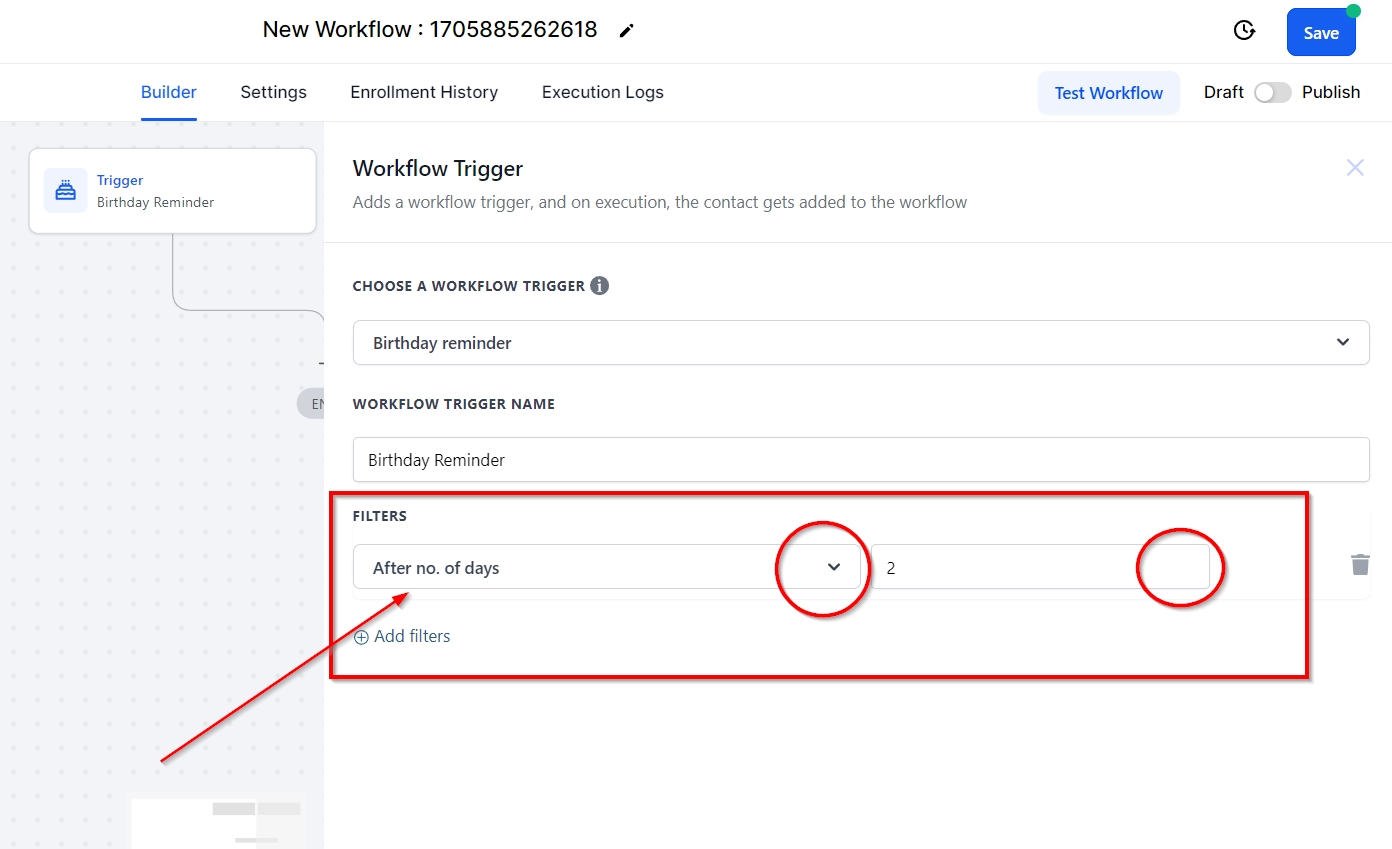Click the pencil icon to rename workflow
The width and height of the screenshot is (1392, 849).
point(627,31)
